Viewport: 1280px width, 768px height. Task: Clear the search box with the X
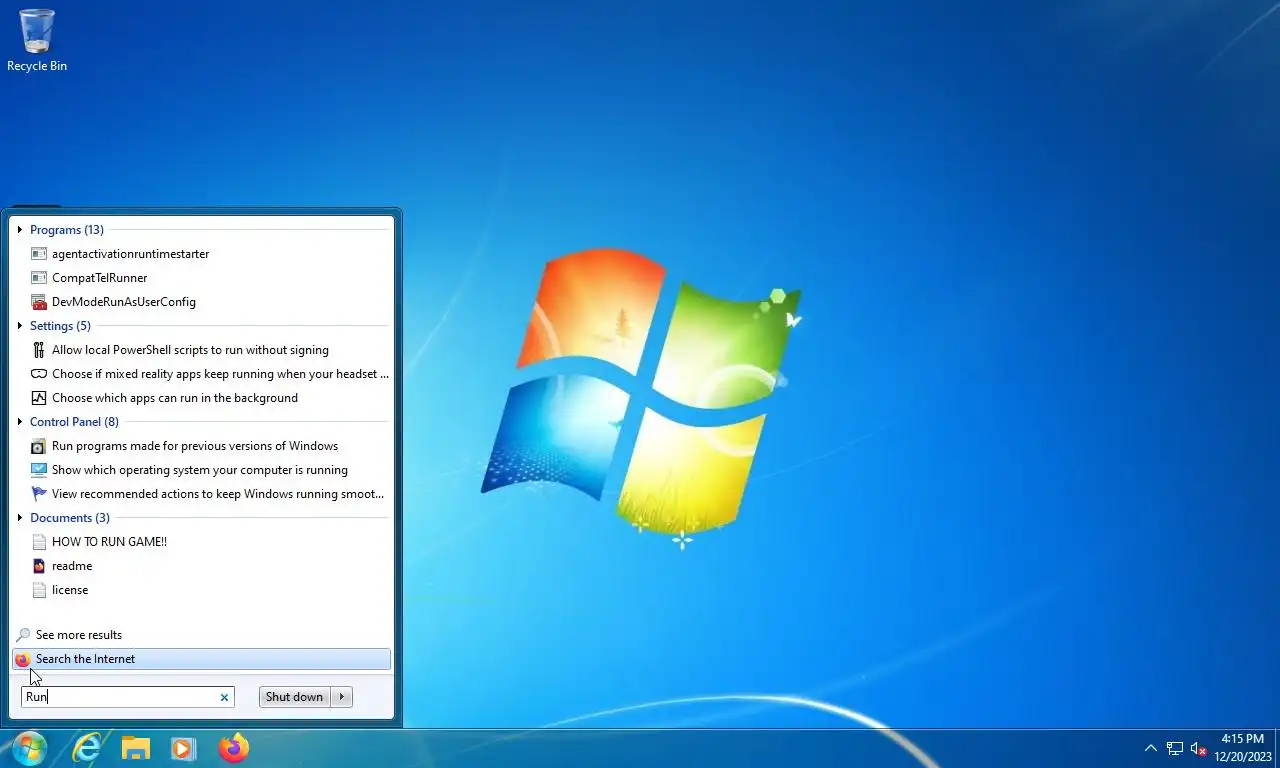click(x=224, y=697)
